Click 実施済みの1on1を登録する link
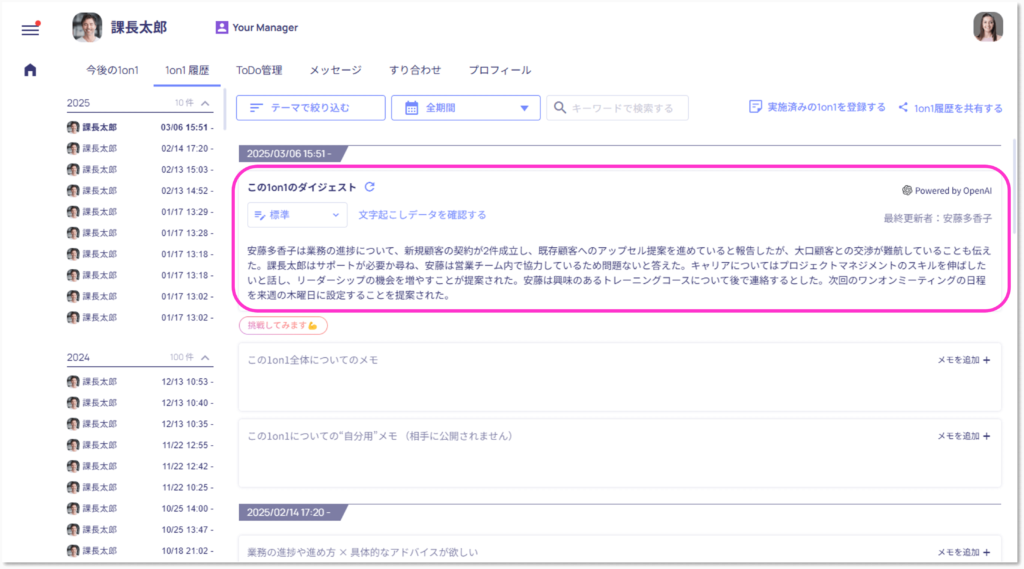 (x=818, y=107)
